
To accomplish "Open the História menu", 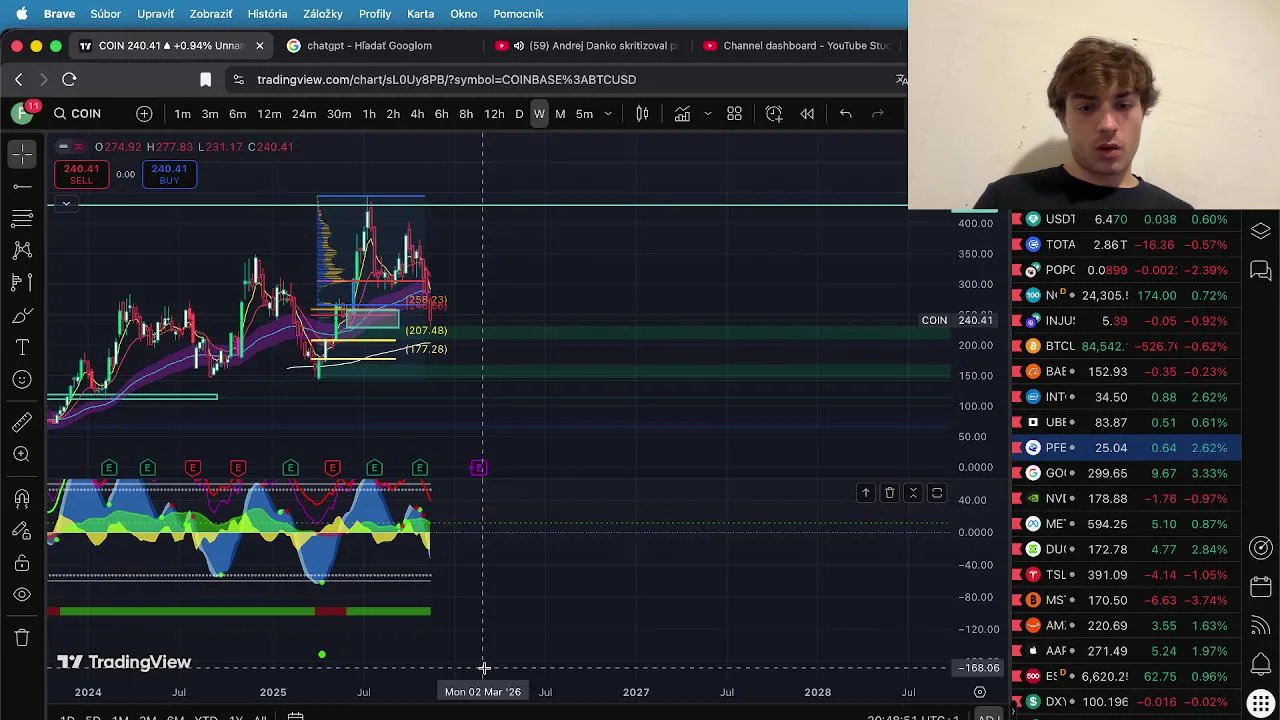I will point(267,14).
